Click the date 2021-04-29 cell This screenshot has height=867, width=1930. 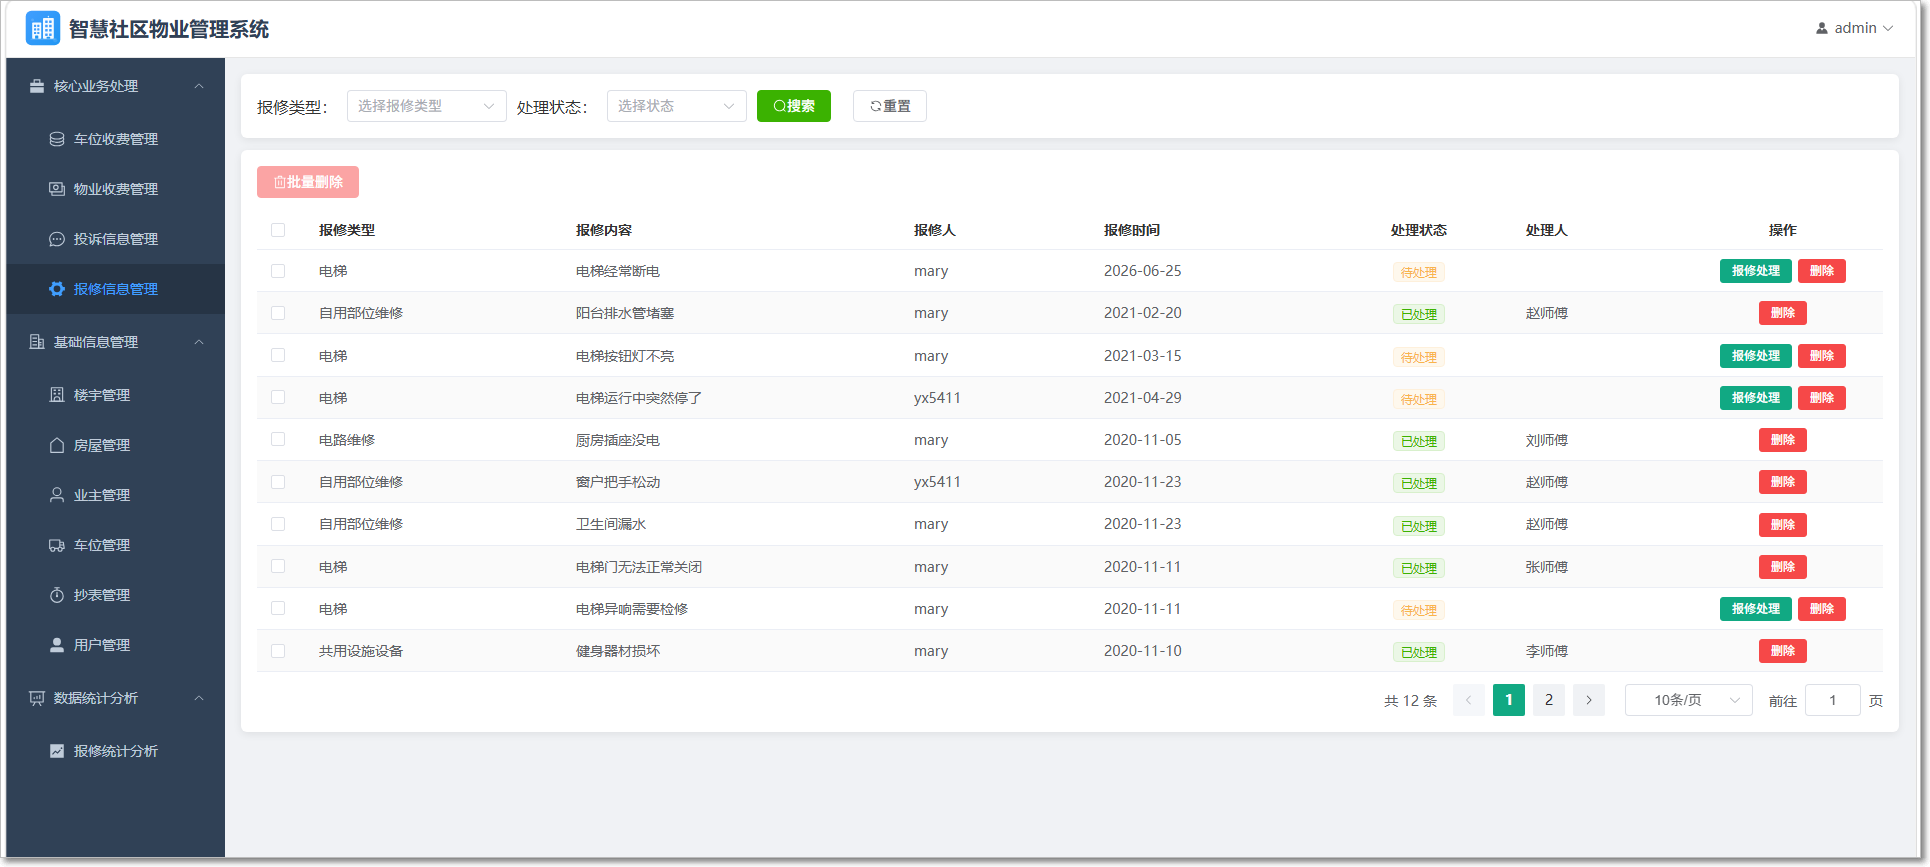click(1143, 398)
